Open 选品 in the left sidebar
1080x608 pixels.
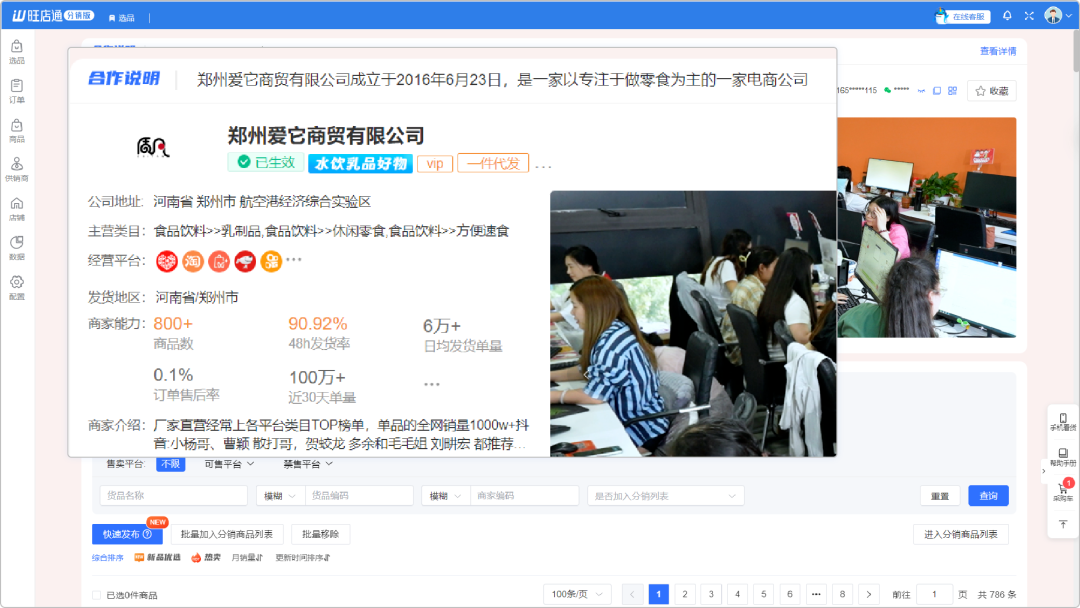tap(17, 52)
